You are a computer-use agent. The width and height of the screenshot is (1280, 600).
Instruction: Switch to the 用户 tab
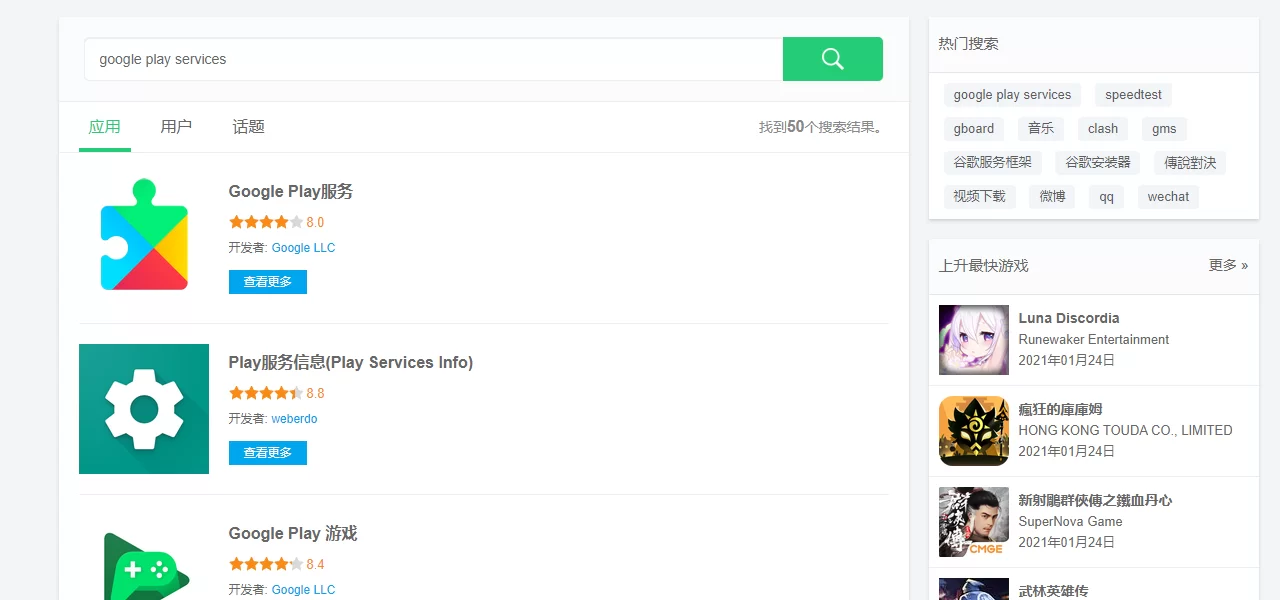[x=176, y=127]
